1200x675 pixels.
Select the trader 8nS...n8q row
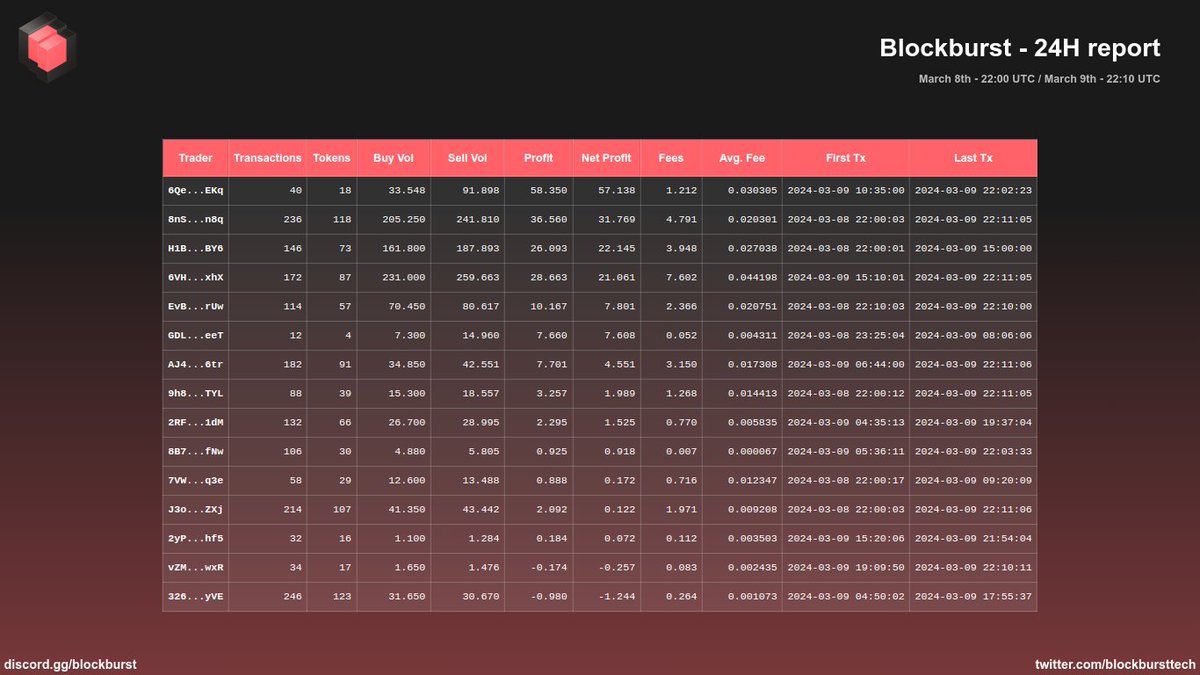click(x=196, y=219)
